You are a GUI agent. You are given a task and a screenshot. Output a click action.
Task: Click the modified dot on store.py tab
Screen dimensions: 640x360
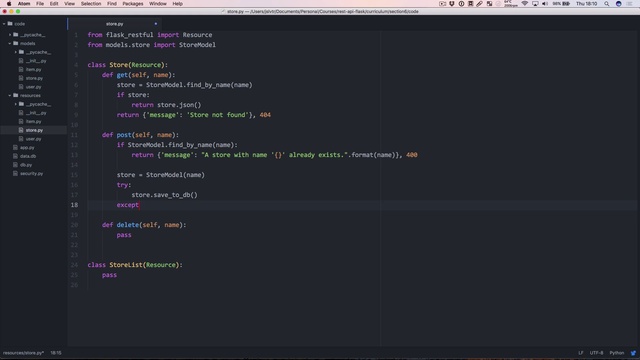tap(156, 24)
